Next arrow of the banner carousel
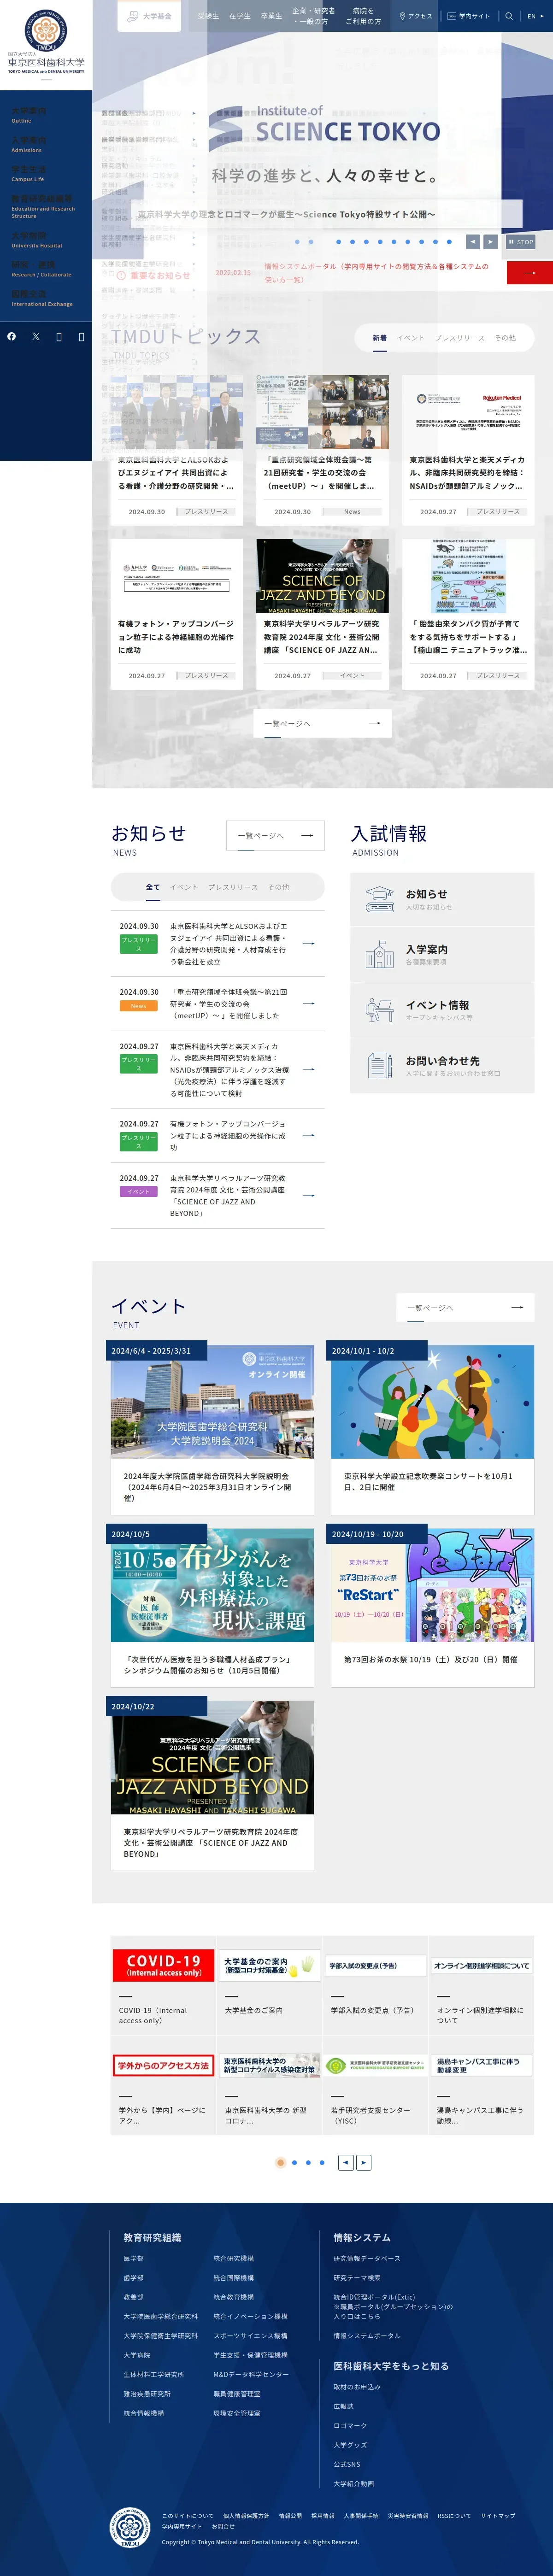Screen dimensions: 553x2576 [364, 2162]
